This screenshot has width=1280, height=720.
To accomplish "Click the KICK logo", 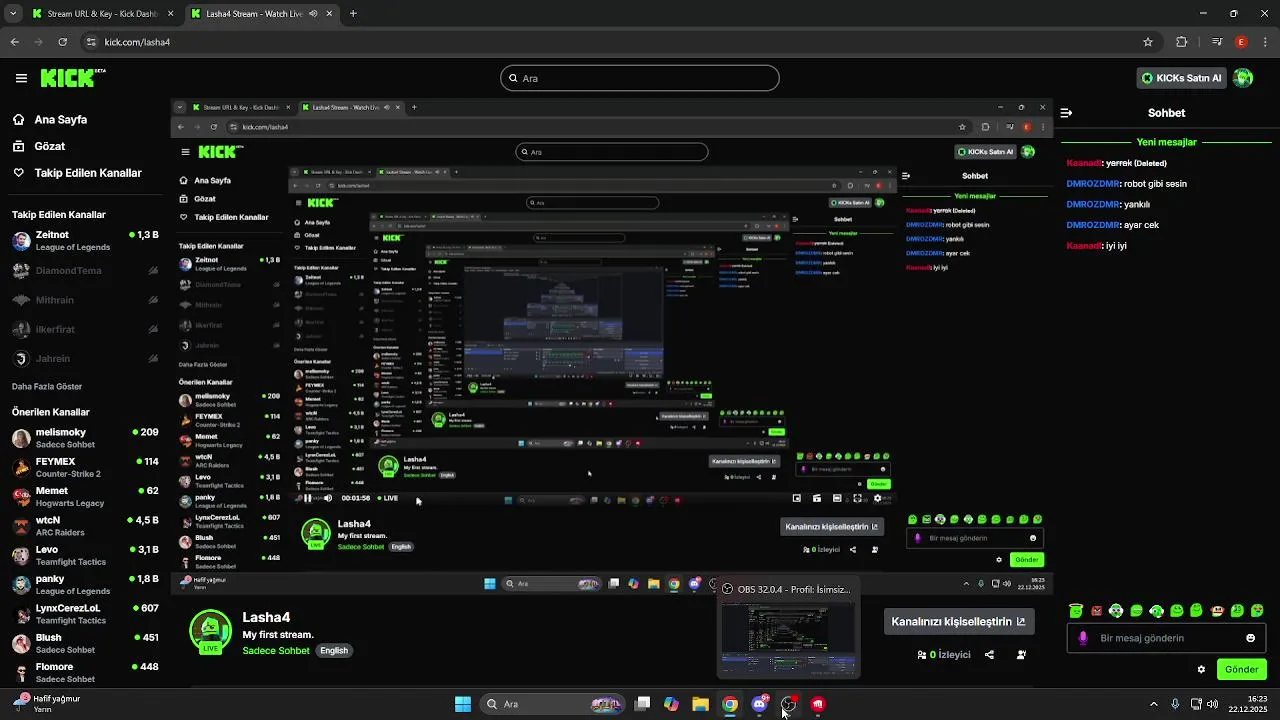I will (x=73, y=78).
